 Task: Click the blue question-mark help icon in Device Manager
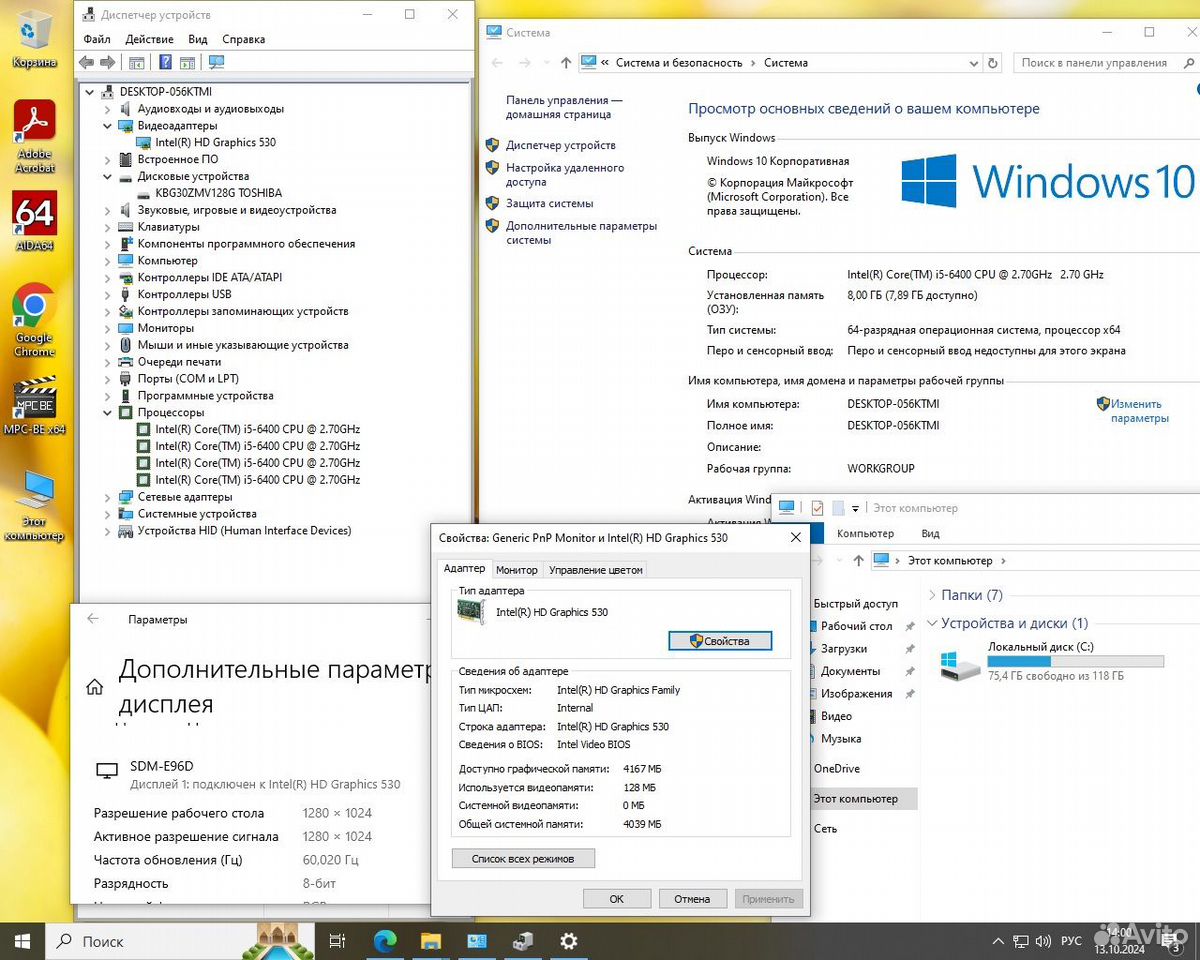tap(165, 62)
